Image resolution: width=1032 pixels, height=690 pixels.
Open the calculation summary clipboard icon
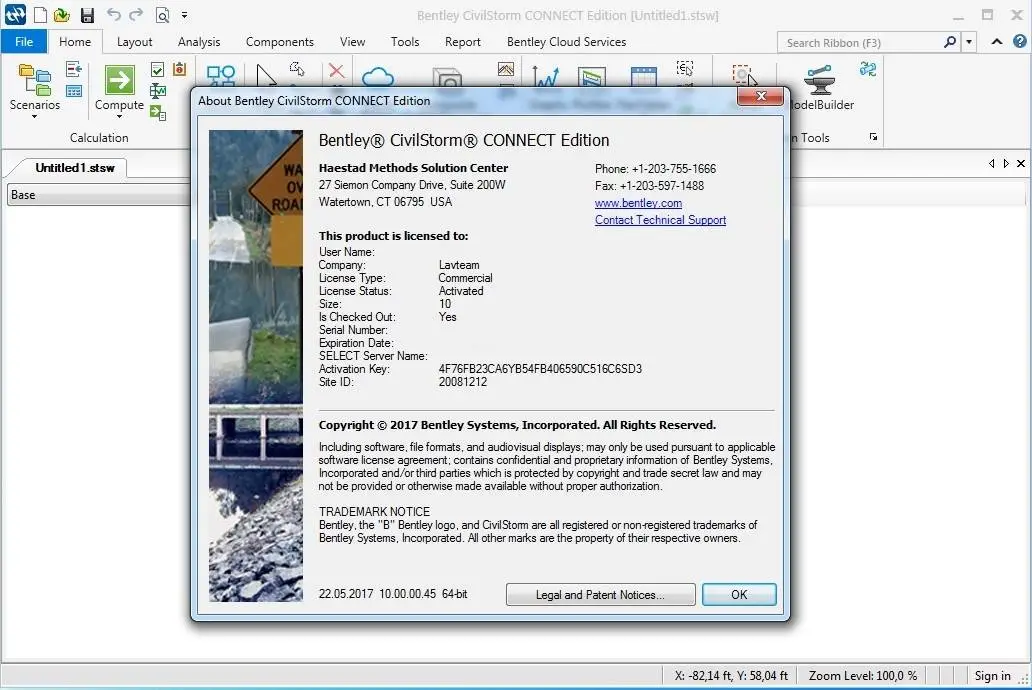click(x=180, y=68)
